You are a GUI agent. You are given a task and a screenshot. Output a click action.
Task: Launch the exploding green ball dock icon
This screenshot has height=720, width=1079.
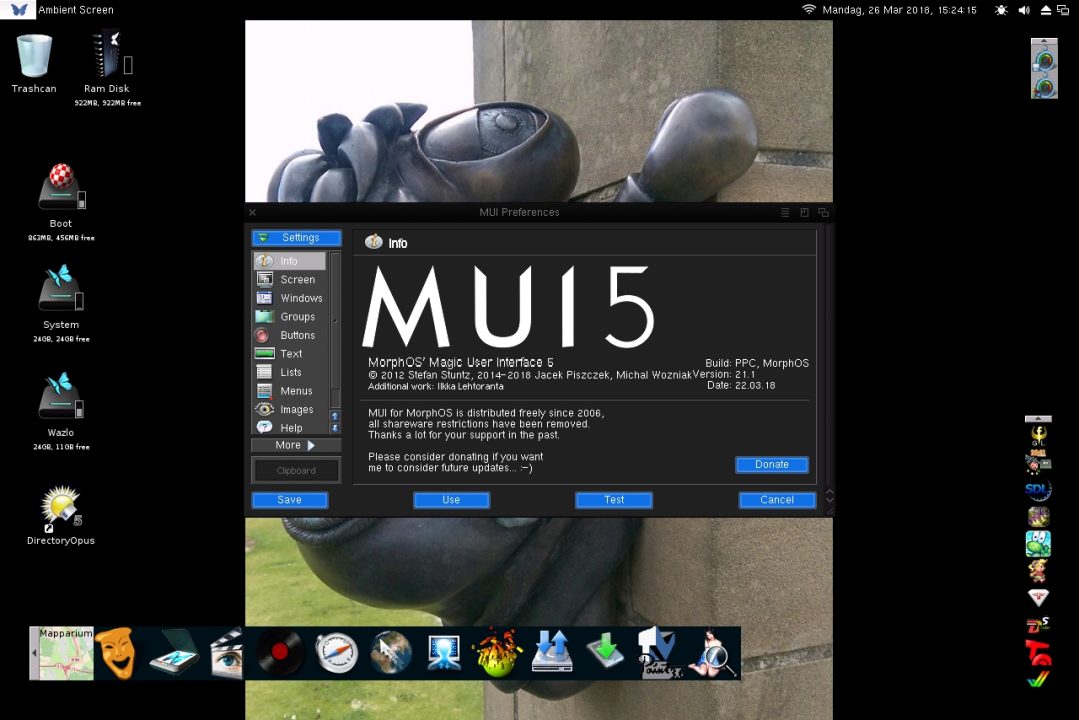[x=498, y=652]
